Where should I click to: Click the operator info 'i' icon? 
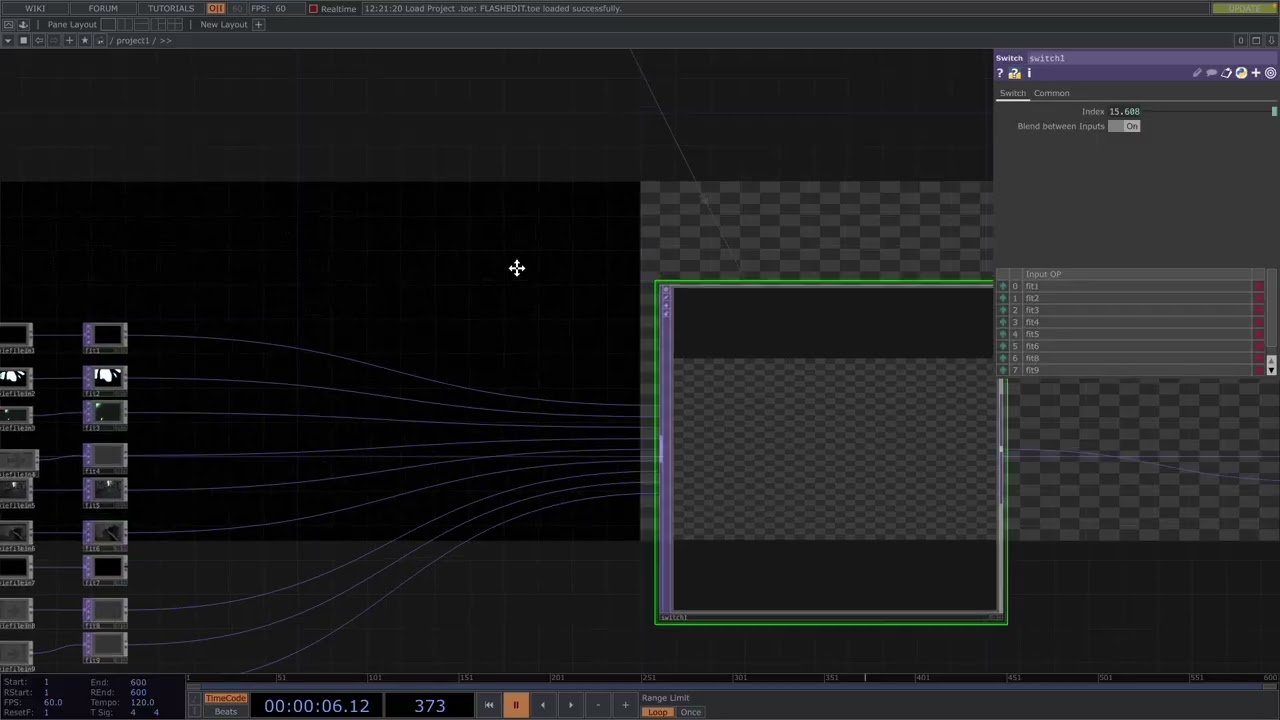tap(1029, 73)
